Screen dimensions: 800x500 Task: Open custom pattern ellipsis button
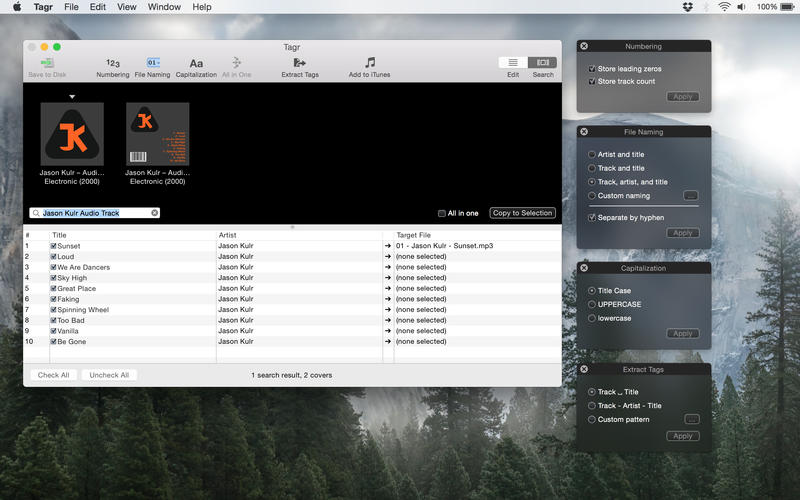(x=691, y=419)
